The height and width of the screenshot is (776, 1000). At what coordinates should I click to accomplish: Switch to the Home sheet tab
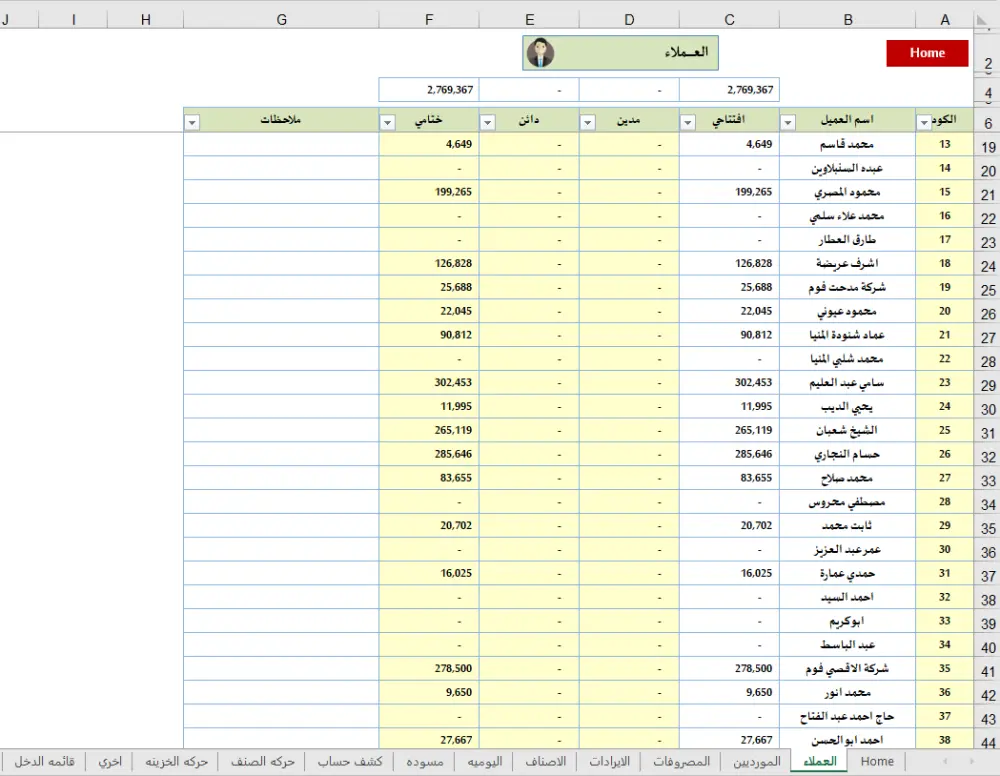[877, 761]
